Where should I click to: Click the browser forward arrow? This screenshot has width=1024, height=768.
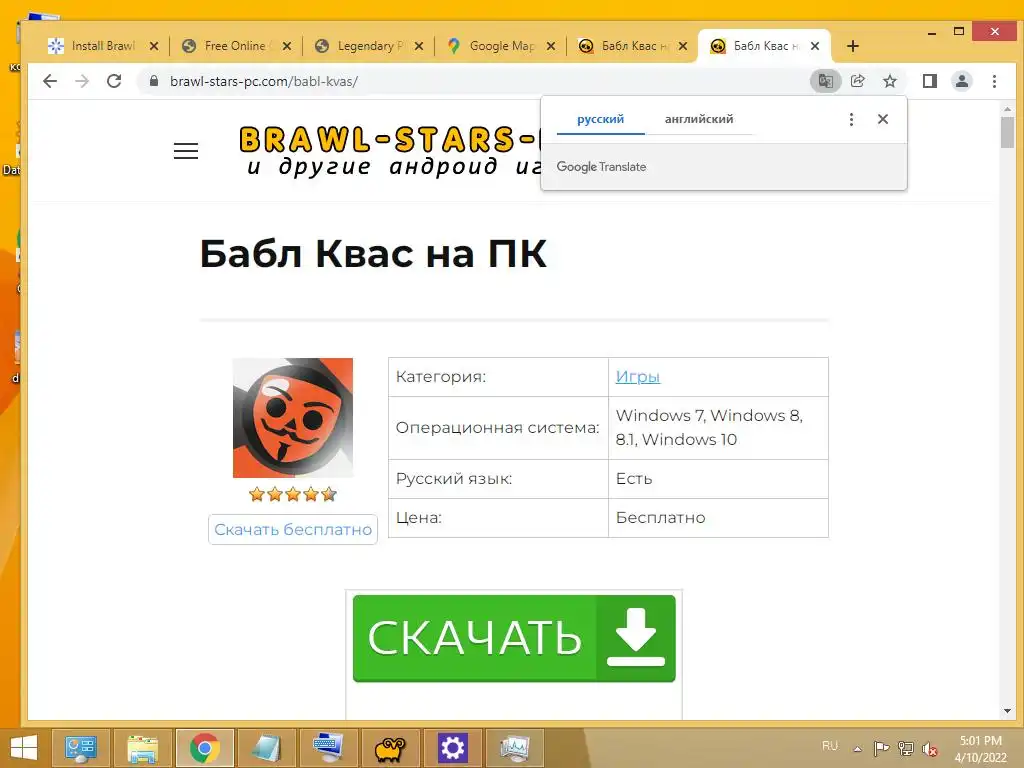click(82, 81)
